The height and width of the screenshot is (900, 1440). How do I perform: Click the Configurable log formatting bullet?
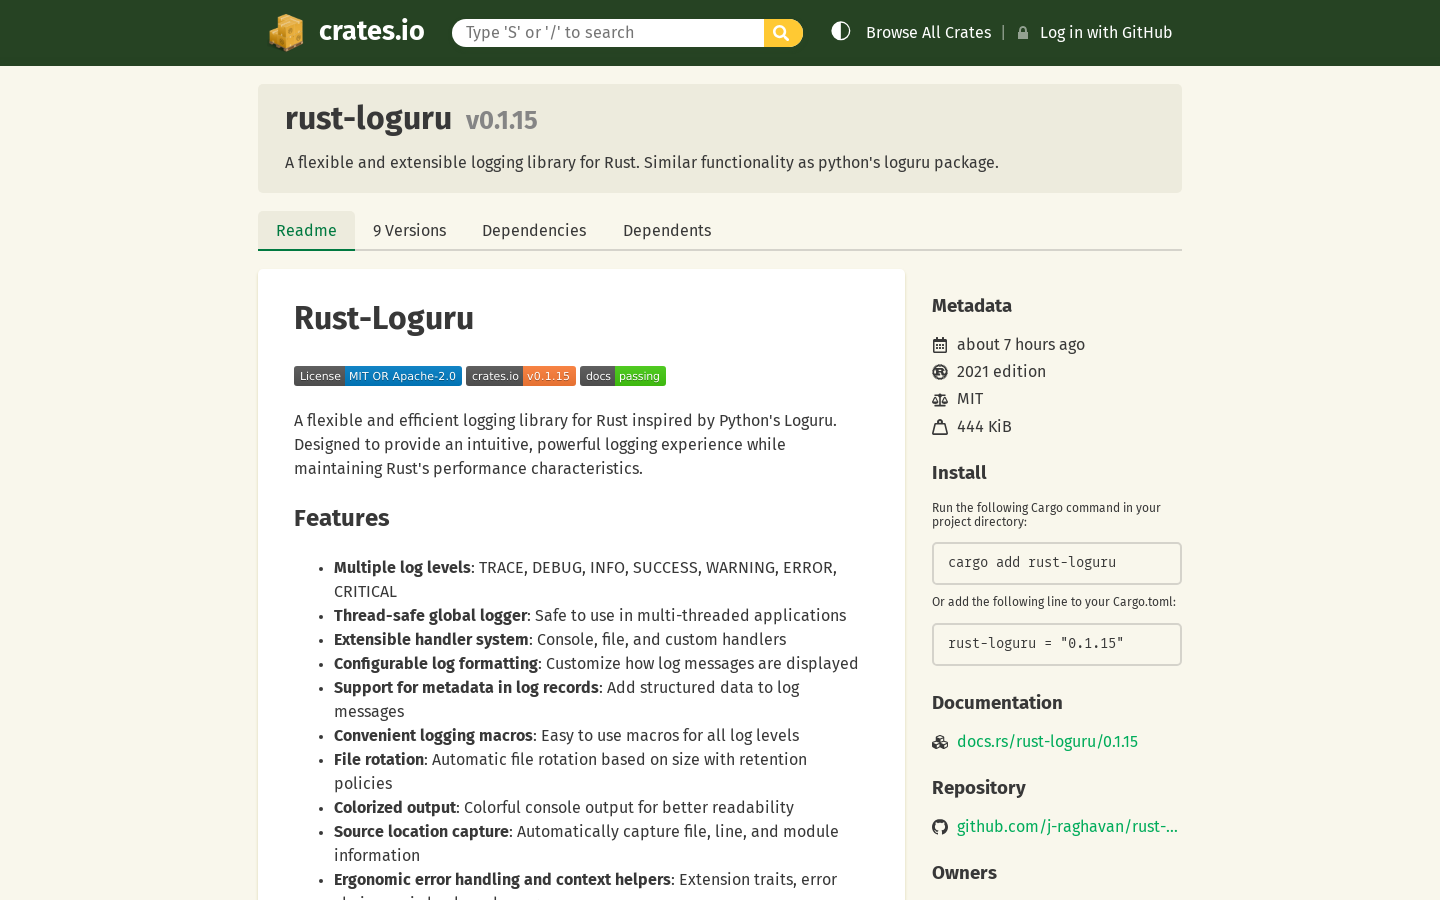coord(596,664)
